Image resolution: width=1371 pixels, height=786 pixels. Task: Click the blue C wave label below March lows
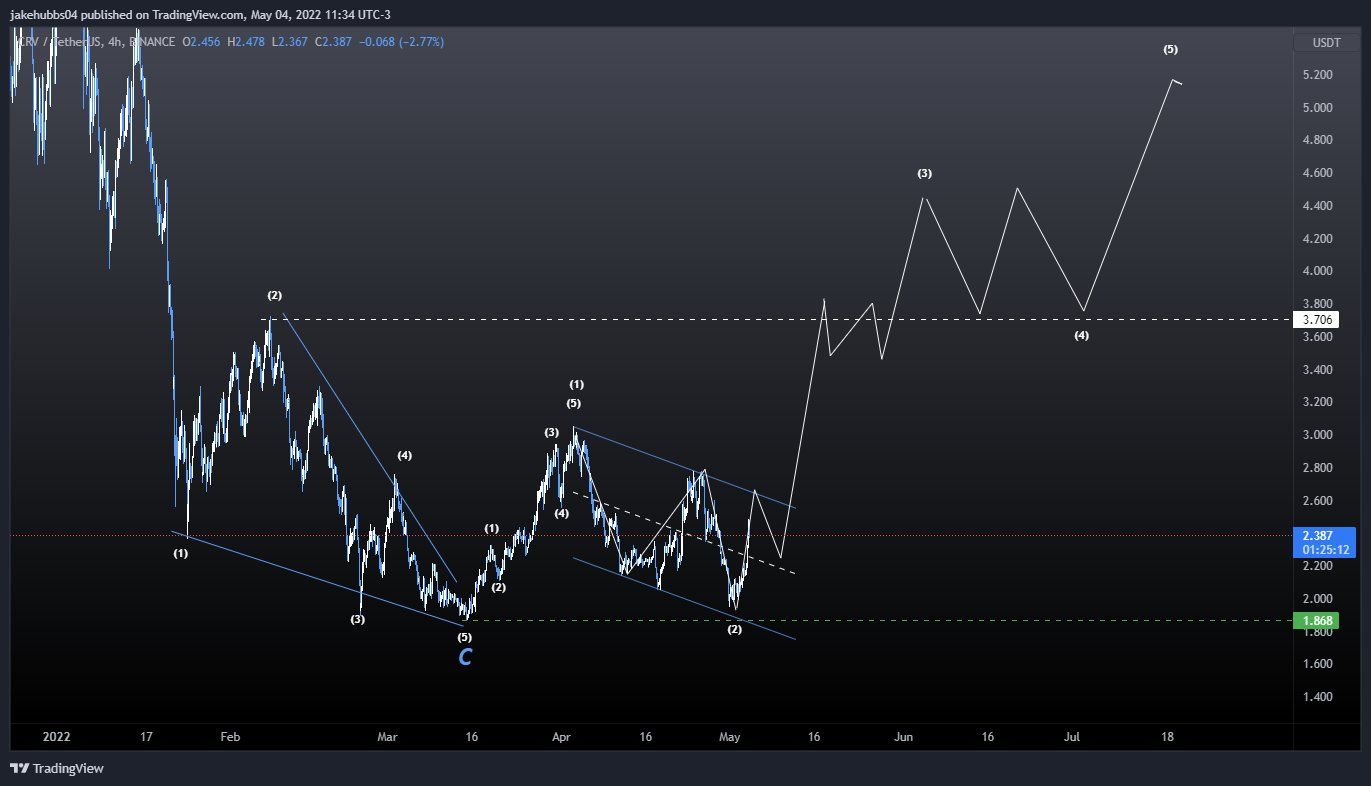pos(464,656)
